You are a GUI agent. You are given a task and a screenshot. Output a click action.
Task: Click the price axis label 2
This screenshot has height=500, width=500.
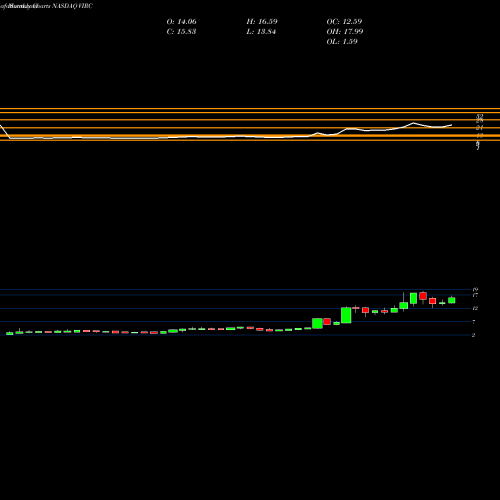click(x=474, y=335)
